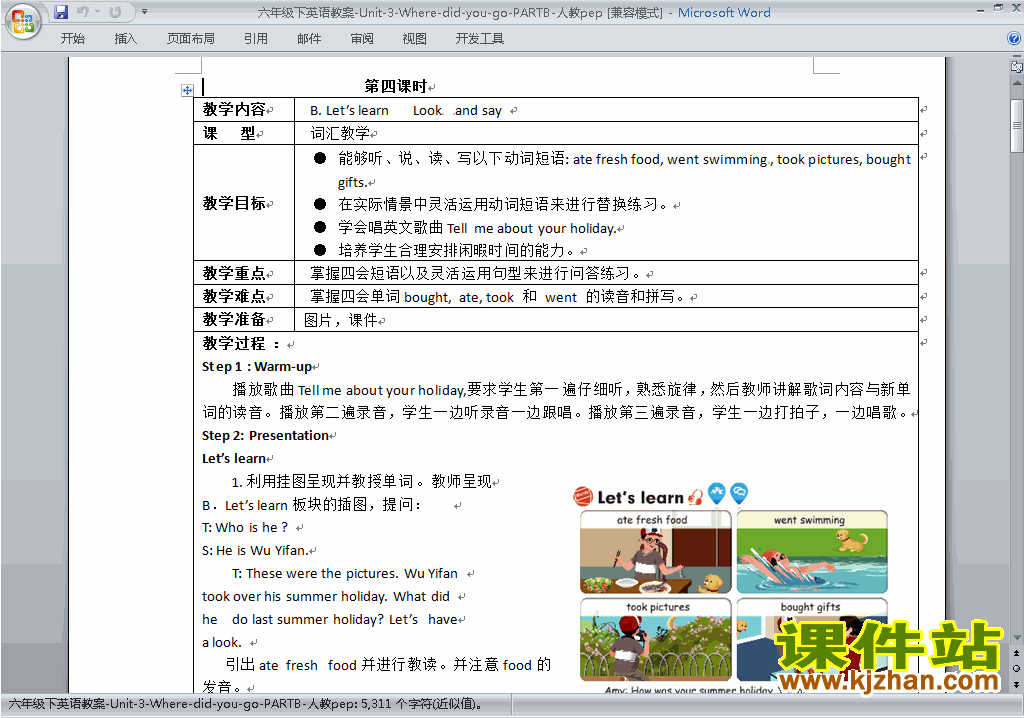
Task: Click the vertical scrollbar down arrow
Action: click(x=1016, y=637)
